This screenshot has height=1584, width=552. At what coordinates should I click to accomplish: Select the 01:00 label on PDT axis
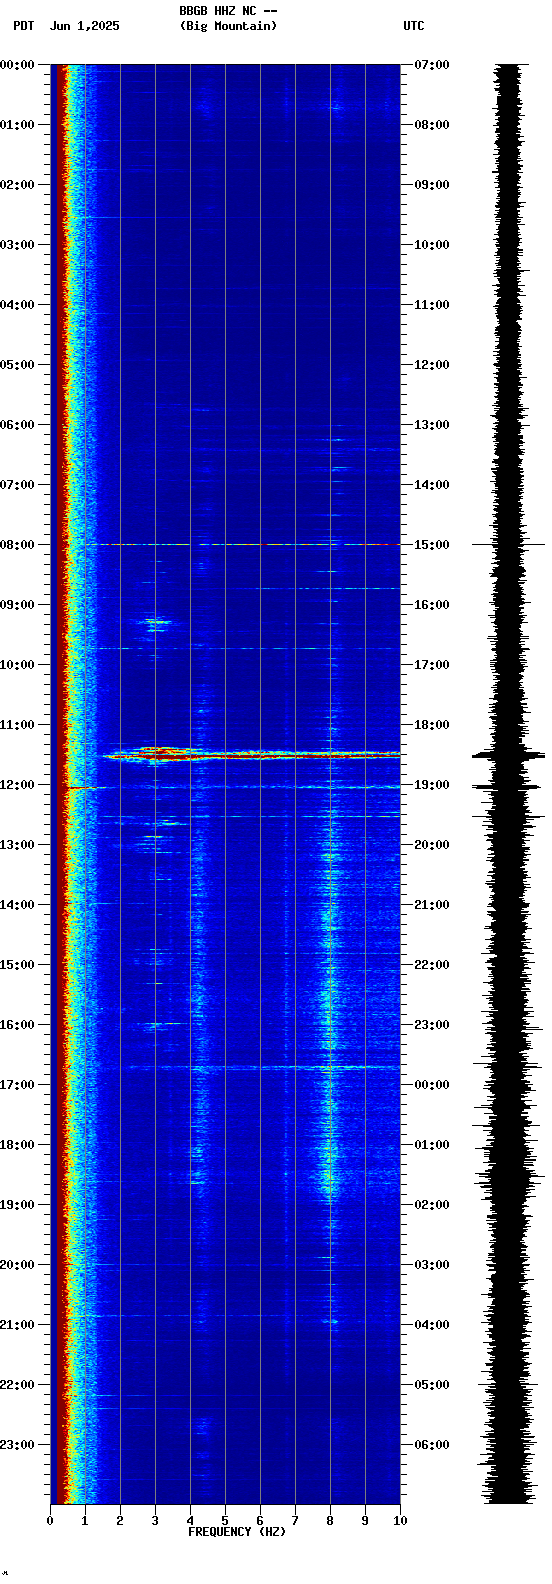coord(17,125)
